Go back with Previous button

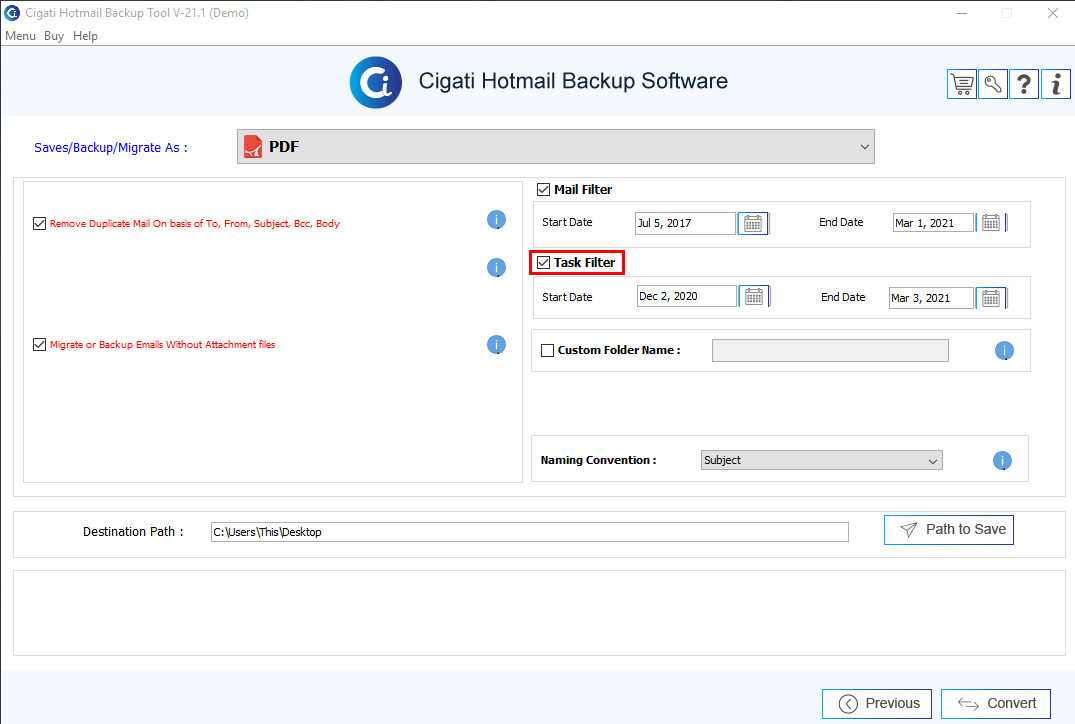(877, 703)
